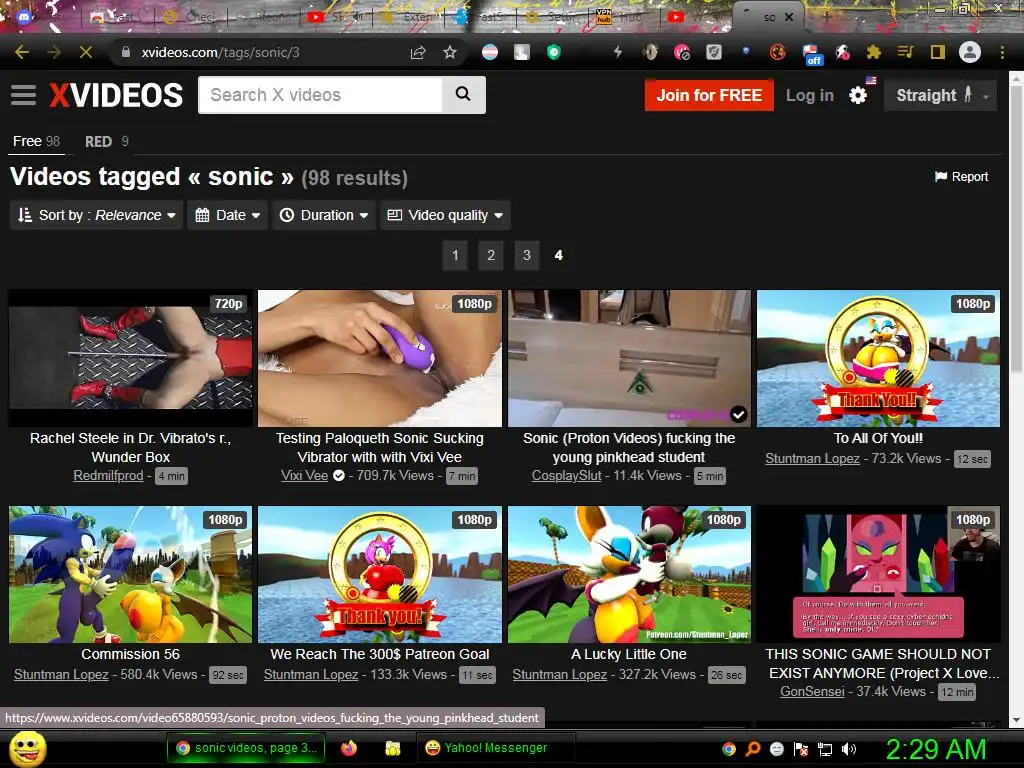Click the magnifier search button
The width and height of the screenshot is (1024, 768).
click(x=463, y=95)
